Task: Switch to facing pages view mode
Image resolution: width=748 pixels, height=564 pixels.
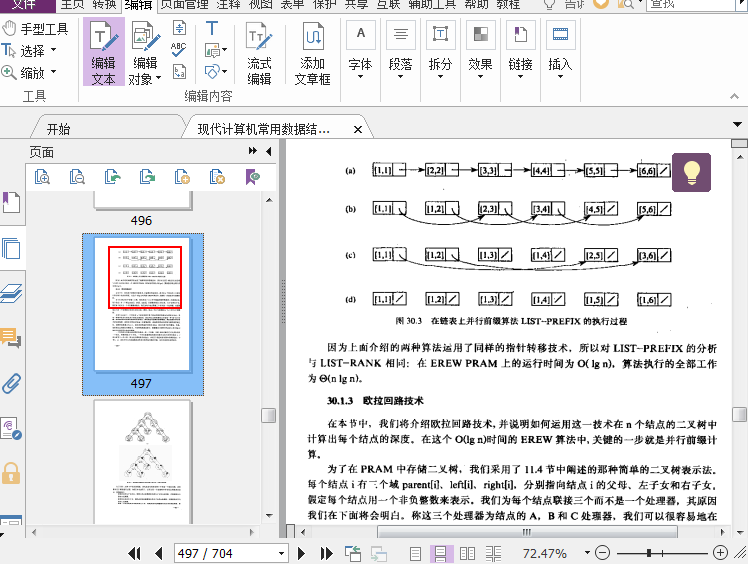Action: (x=468, y=554)
